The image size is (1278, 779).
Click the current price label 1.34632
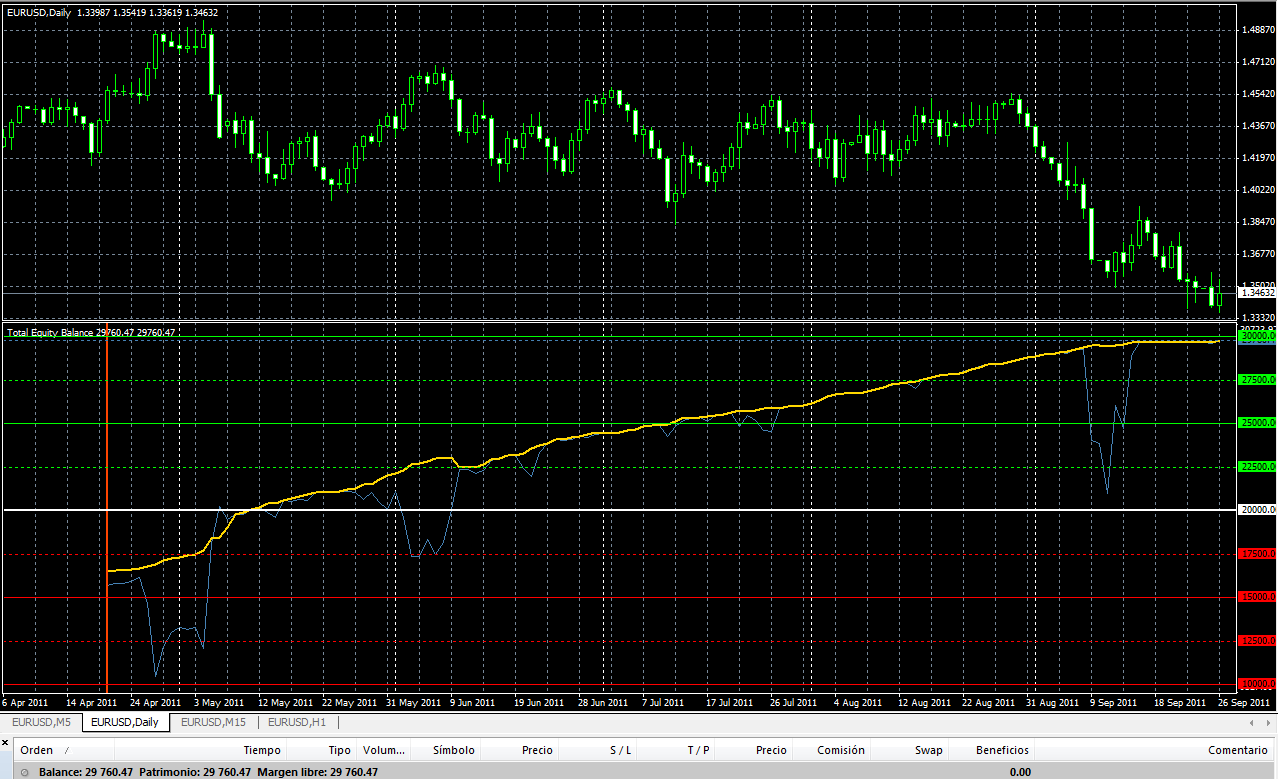(1257, 292)
